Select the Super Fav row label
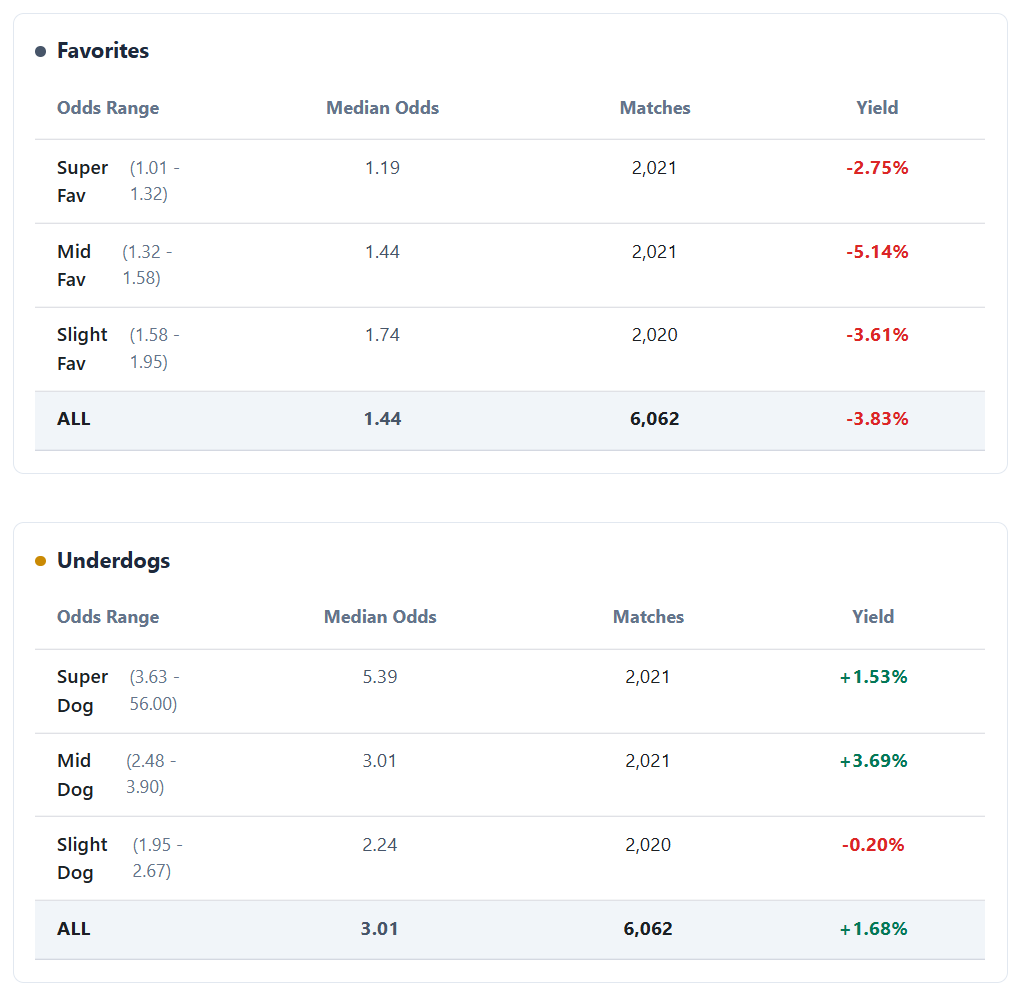Image resolution: width=1015 pixels, height=997 pixels. click(82, 181)
